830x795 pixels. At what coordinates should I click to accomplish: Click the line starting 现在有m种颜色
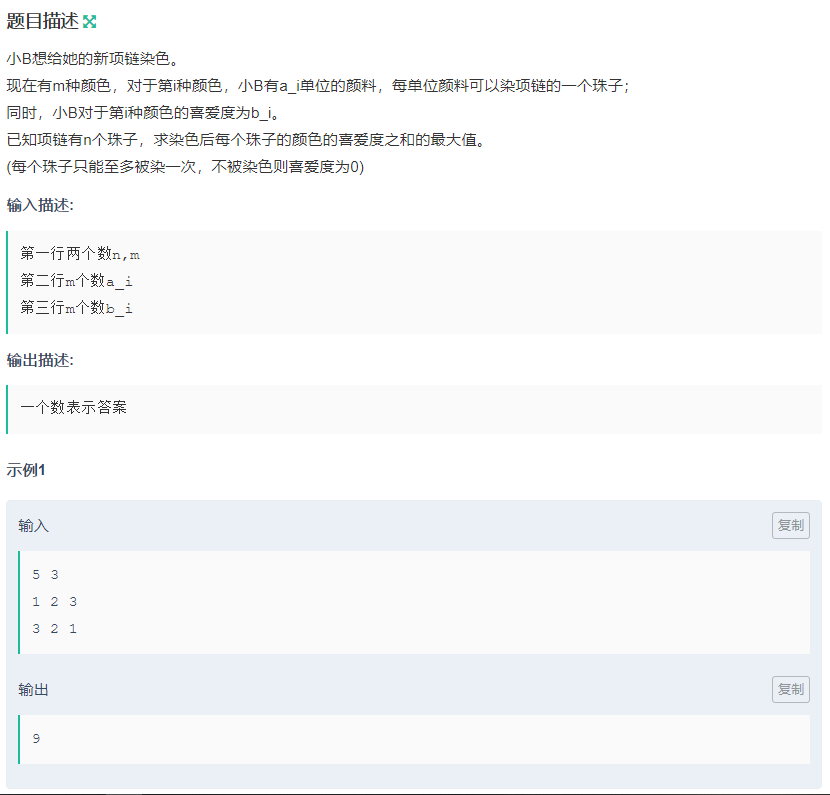point(318,85)
